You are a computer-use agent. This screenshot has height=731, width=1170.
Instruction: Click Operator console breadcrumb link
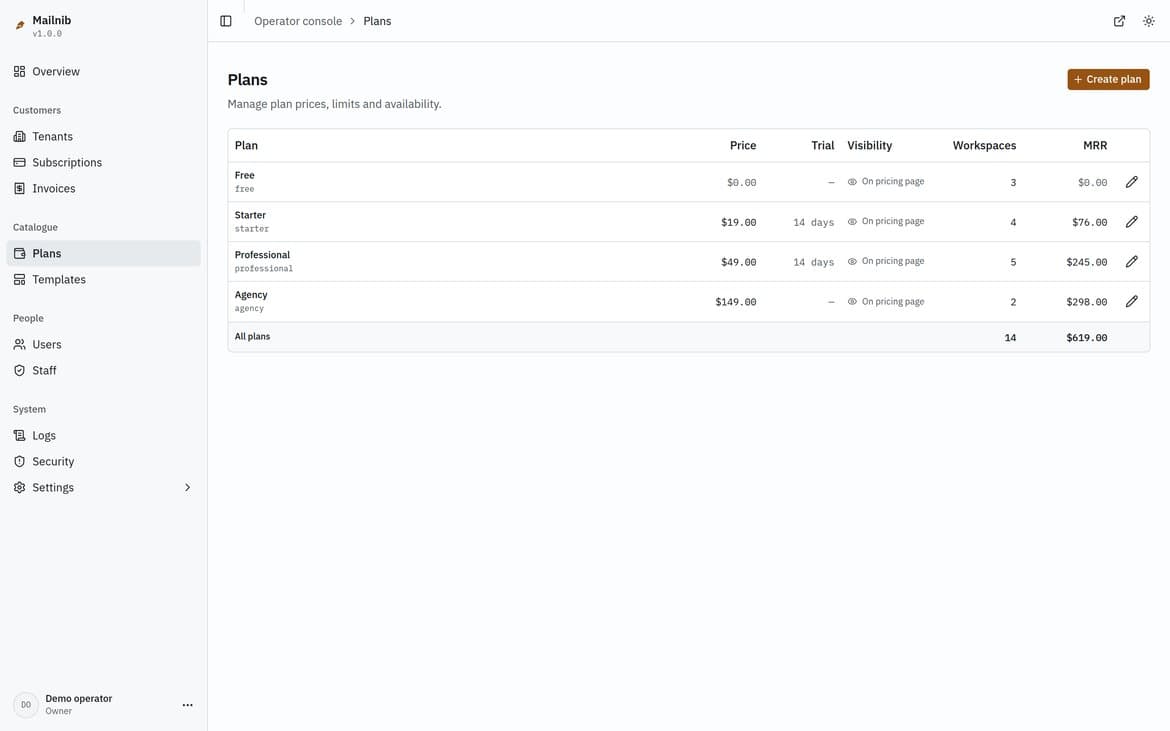pos(298,21)
